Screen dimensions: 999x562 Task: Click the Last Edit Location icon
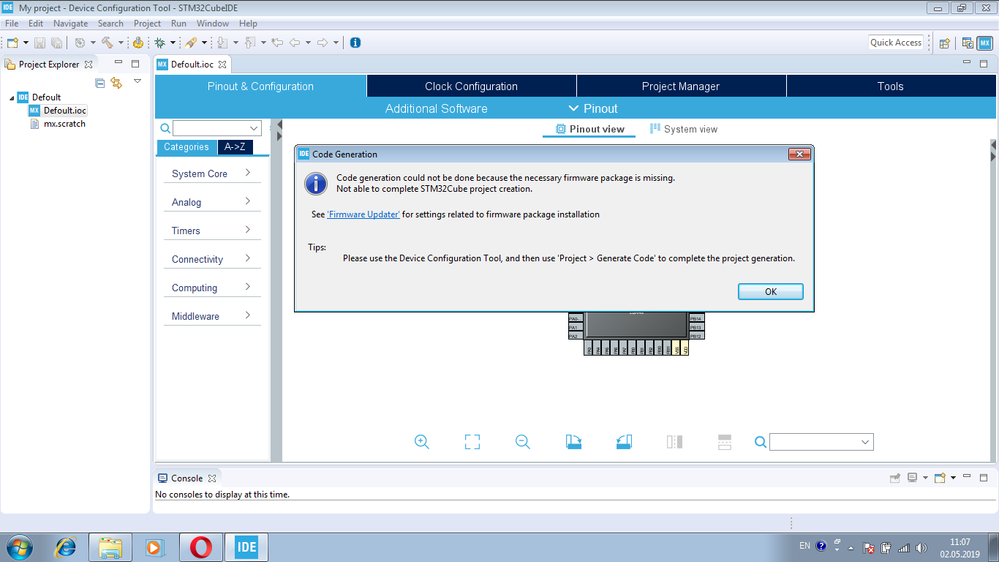pyautogui.click(x=277, y=43)
